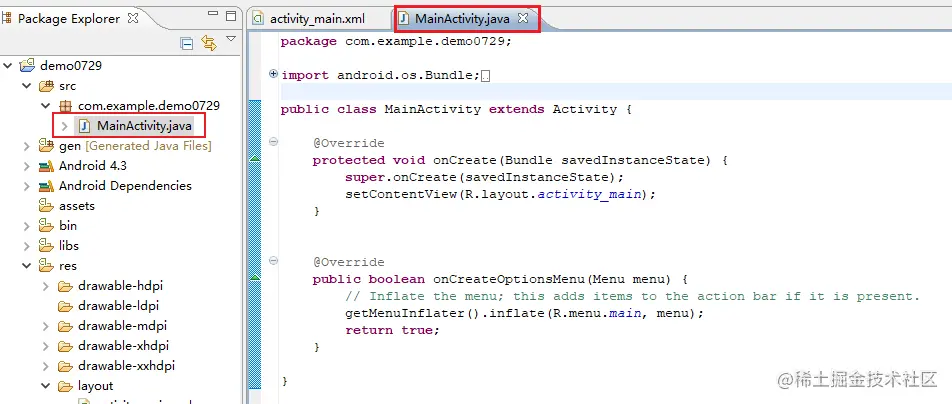Click the libs folder icon
Screen dimensions: 952x404
(x=46, y=245)
